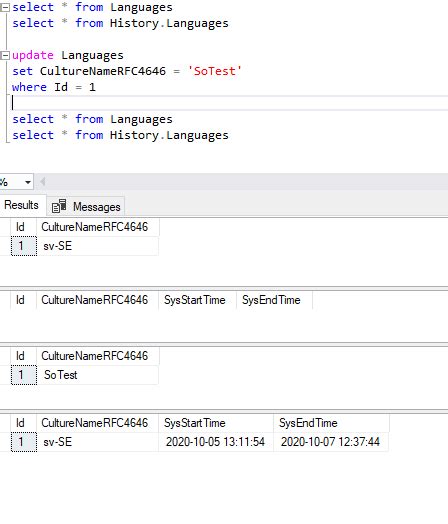Click the 'update' keyword in the editor

(x=33, y=55)
